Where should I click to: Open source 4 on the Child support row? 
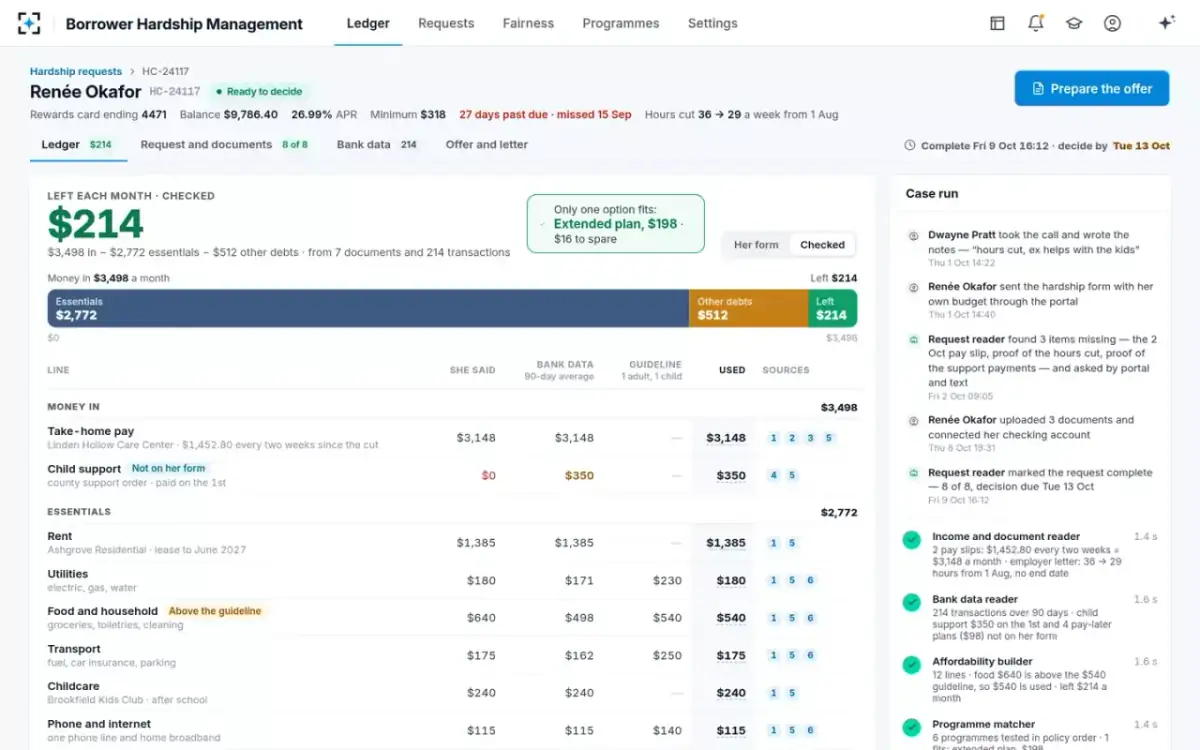773,476
